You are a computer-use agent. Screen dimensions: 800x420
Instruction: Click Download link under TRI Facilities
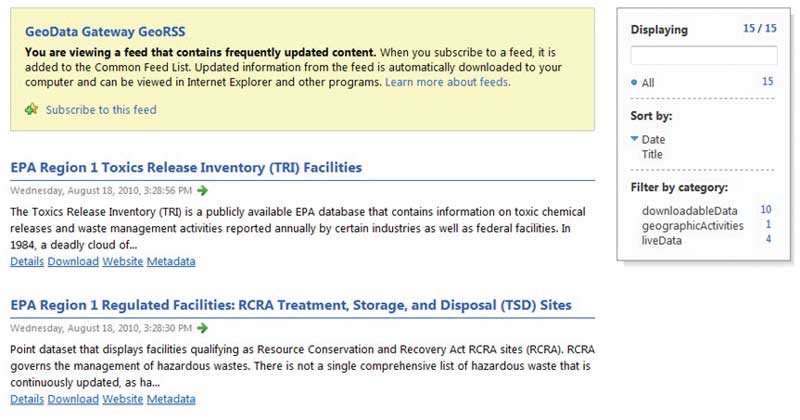(x=73, y=262)
